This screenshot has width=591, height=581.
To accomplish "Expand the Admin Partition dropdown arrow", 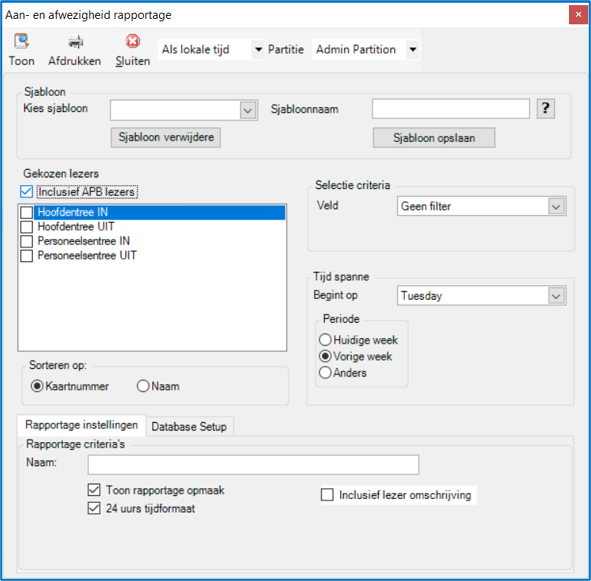I will [x=413, y=49].
